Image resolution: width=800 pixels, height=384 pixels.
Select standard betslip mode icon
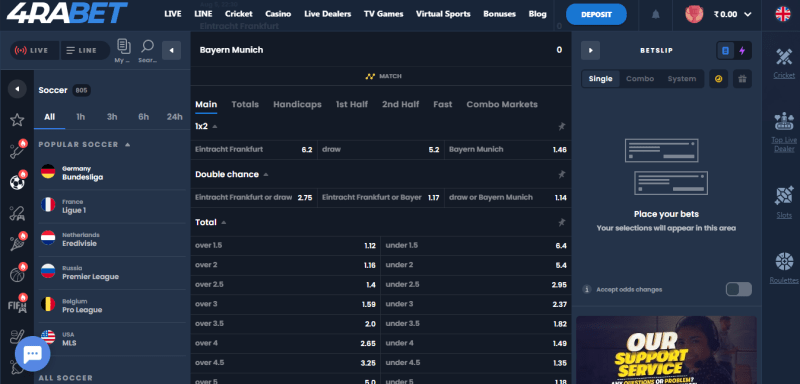(x=726, y=50)
